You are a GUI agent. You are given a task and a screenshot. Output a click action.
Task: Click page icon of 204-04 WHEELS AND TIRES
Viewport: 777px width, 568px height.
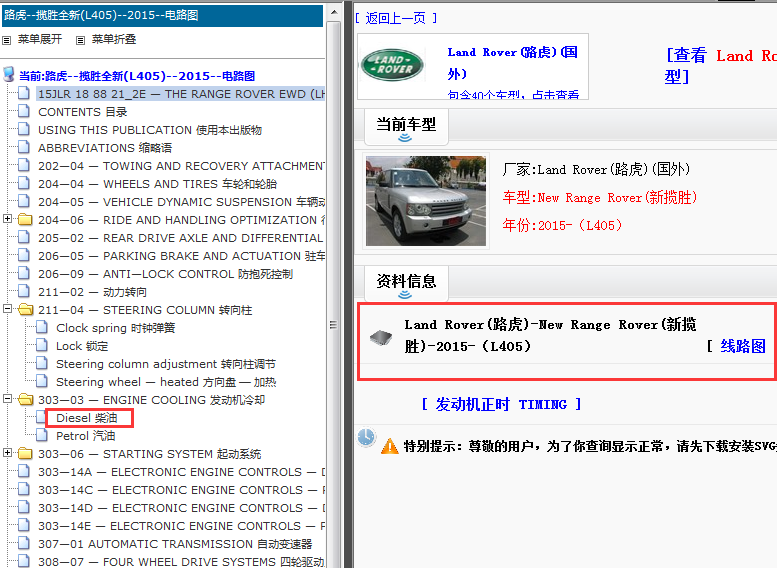[24, 183]
